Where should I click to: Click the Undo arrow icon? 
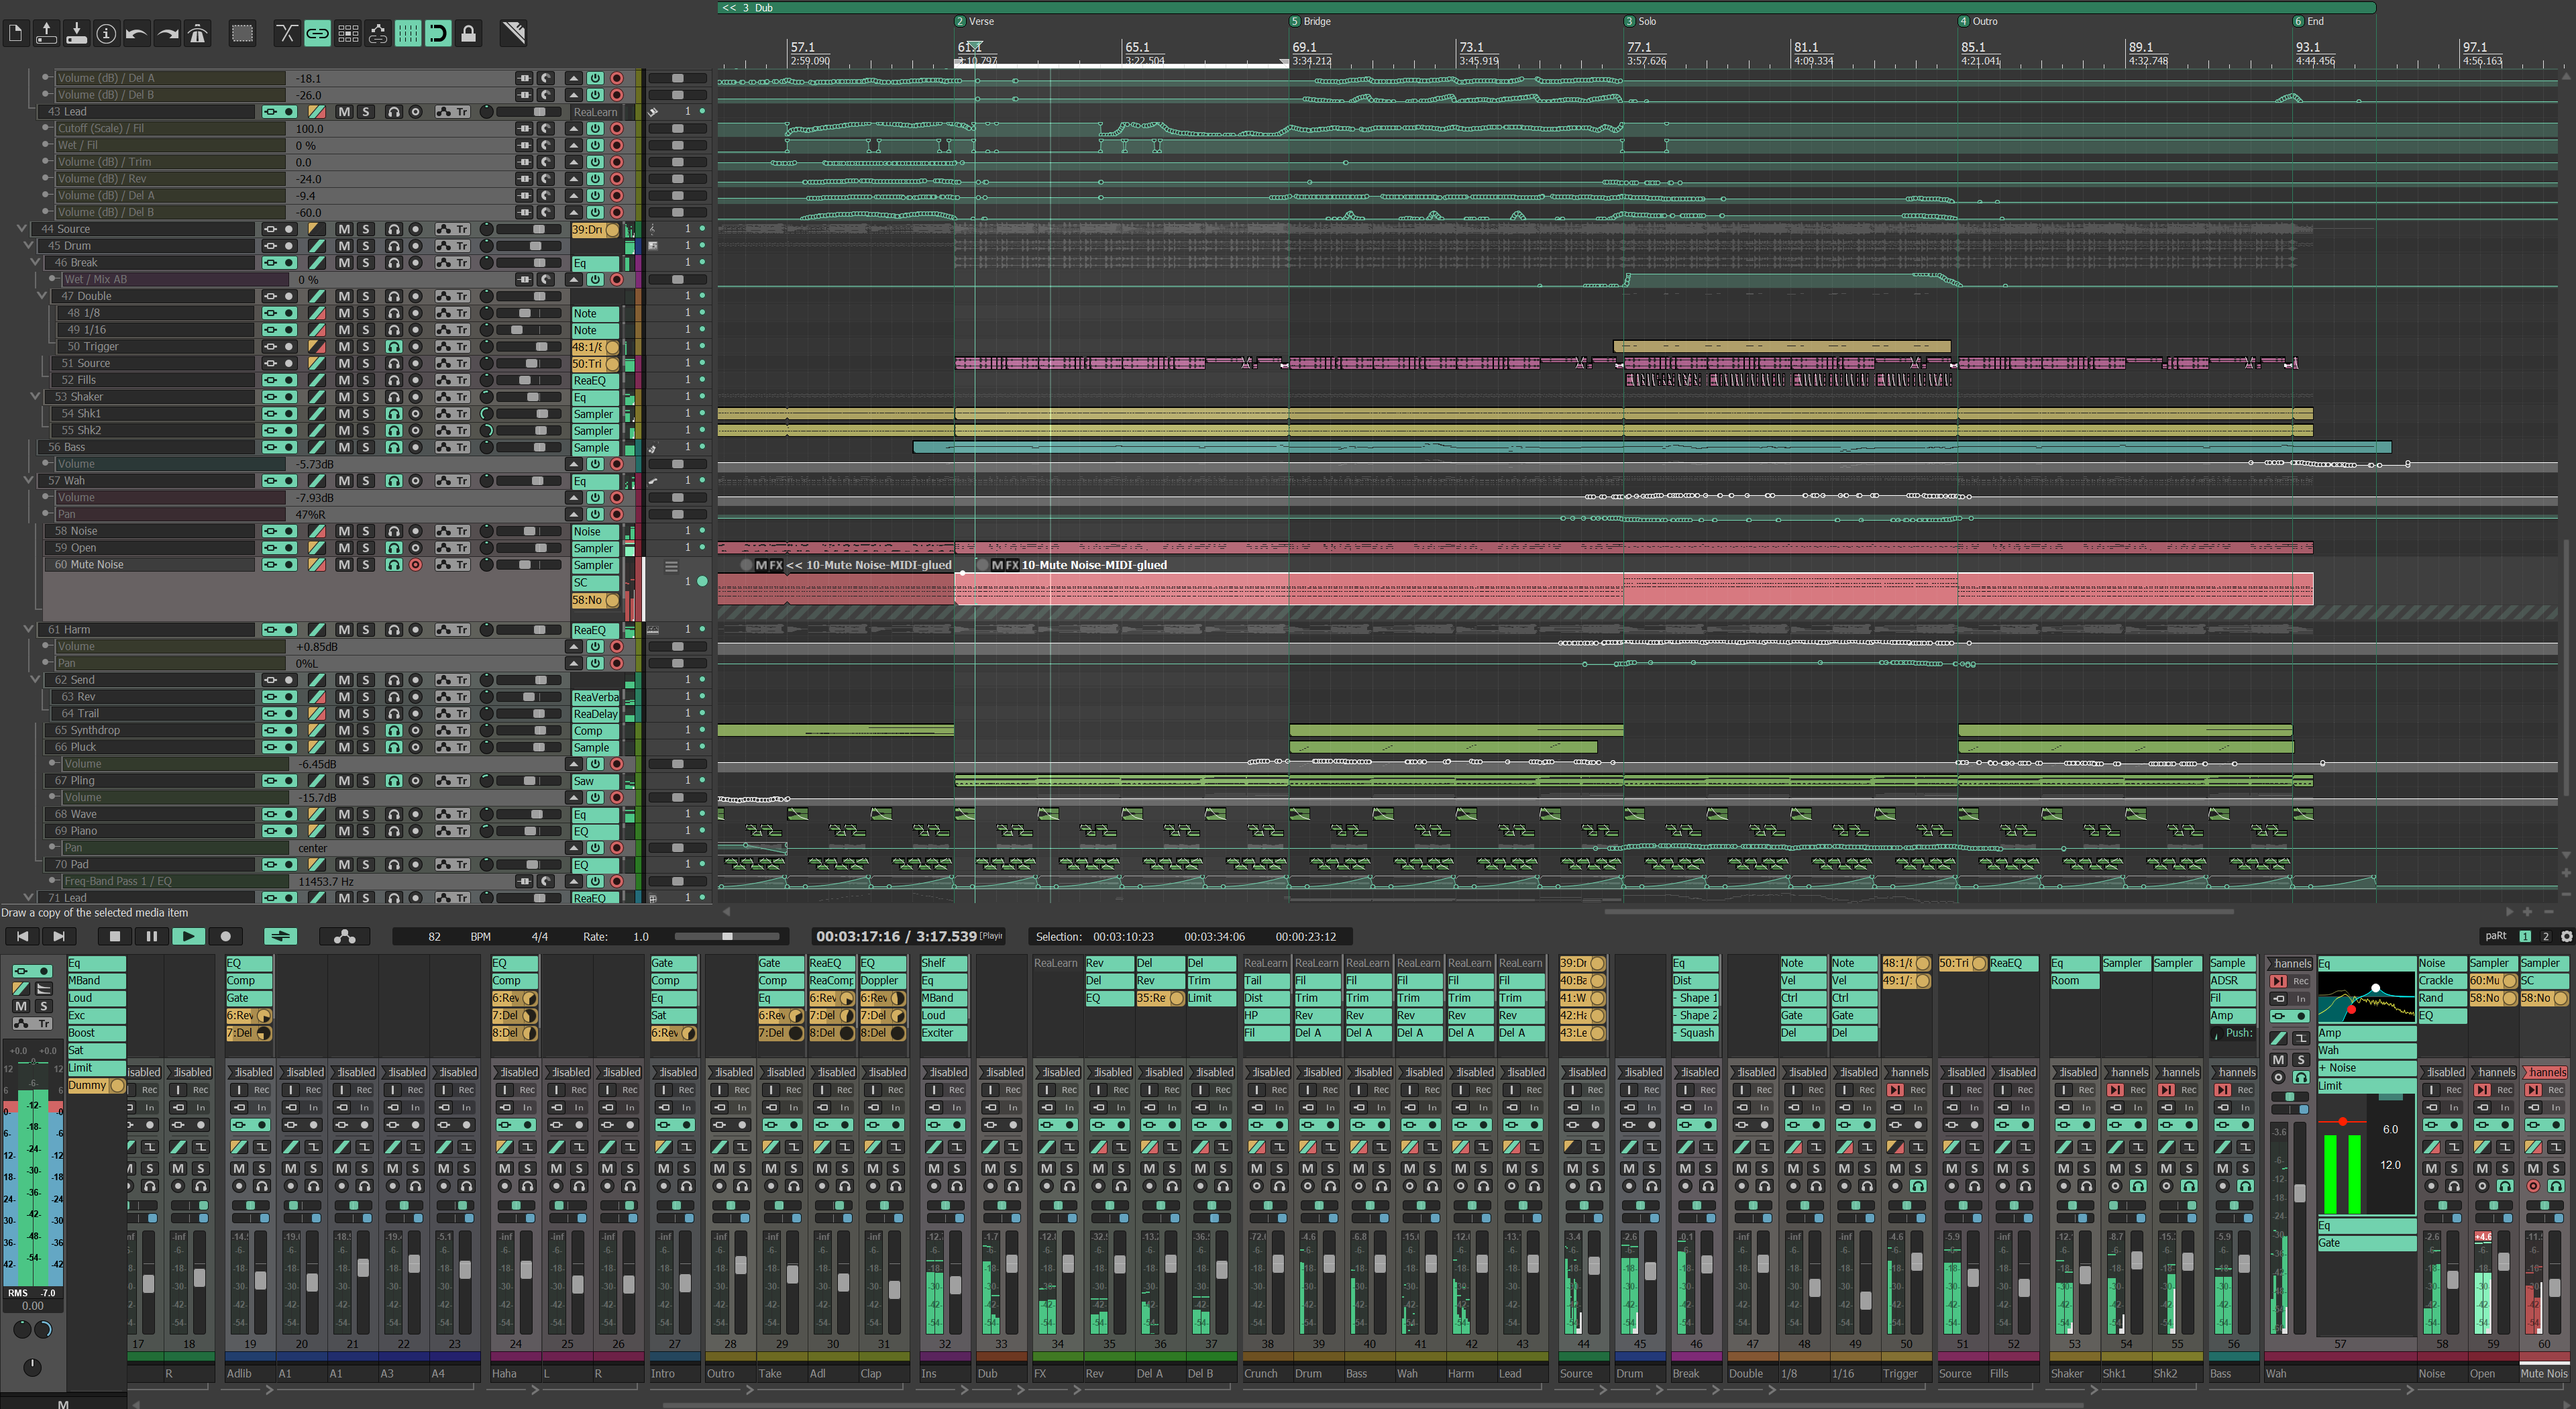point(137,34)
